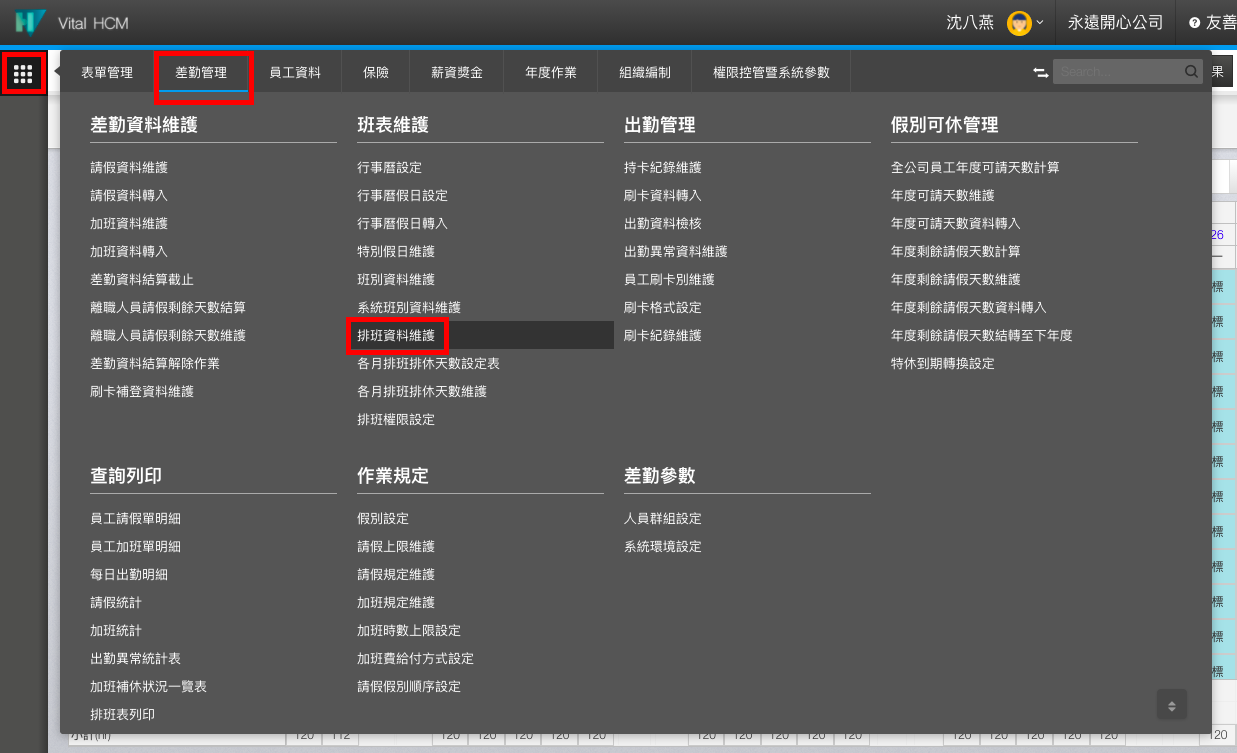Open 請假資料維護 under 差勤資料維護
The image size is (1237, 753).
click(129, 168)
